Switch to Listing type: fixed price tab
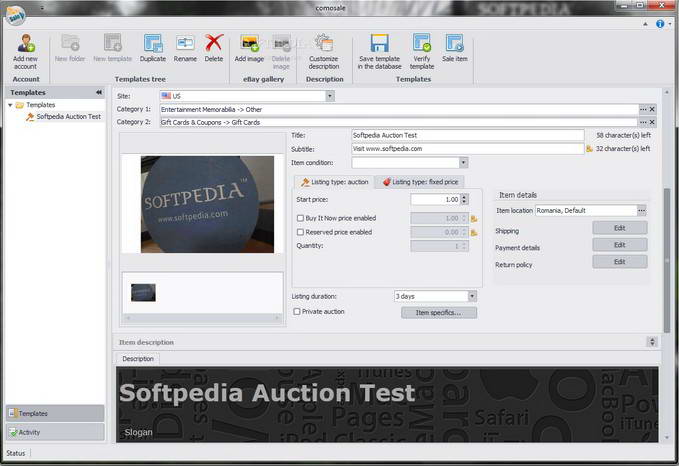The width and height of the screenshot is (679, 466). tap(421, 182)
